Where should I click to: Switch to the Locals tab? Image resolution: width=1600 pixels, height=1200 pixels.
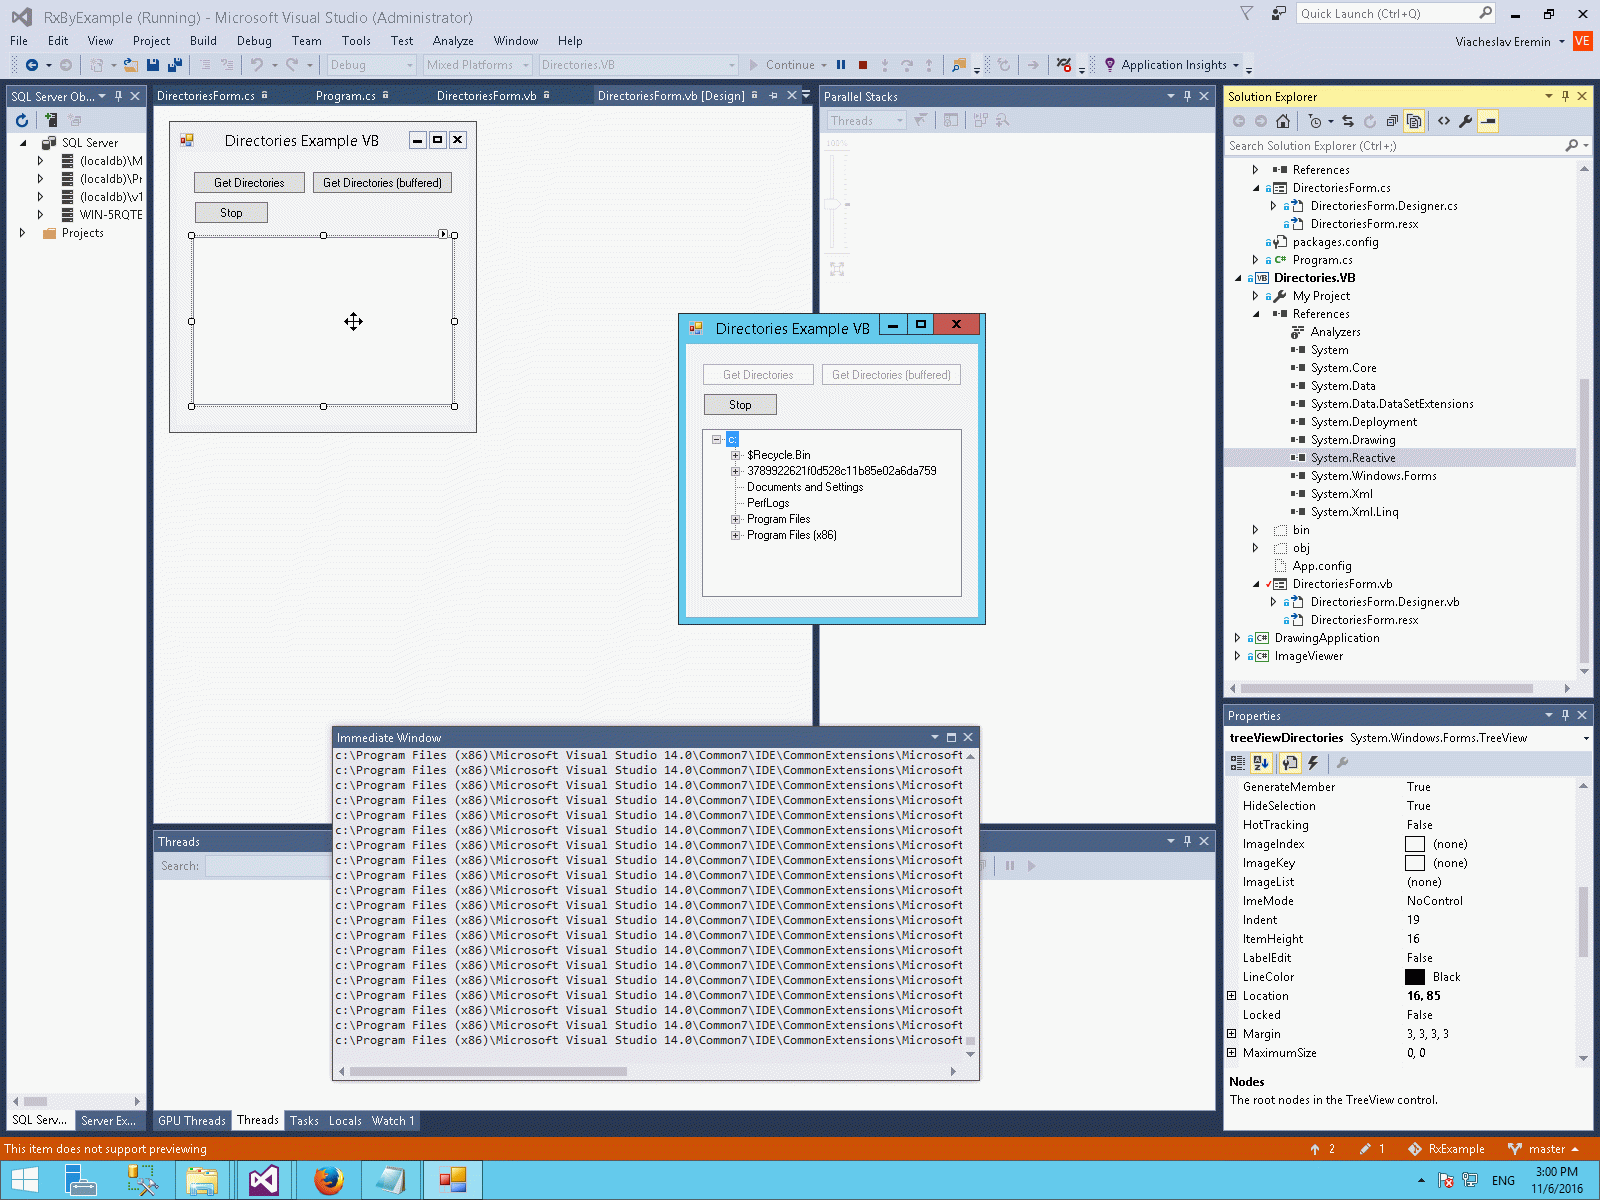pos(345,1121)
